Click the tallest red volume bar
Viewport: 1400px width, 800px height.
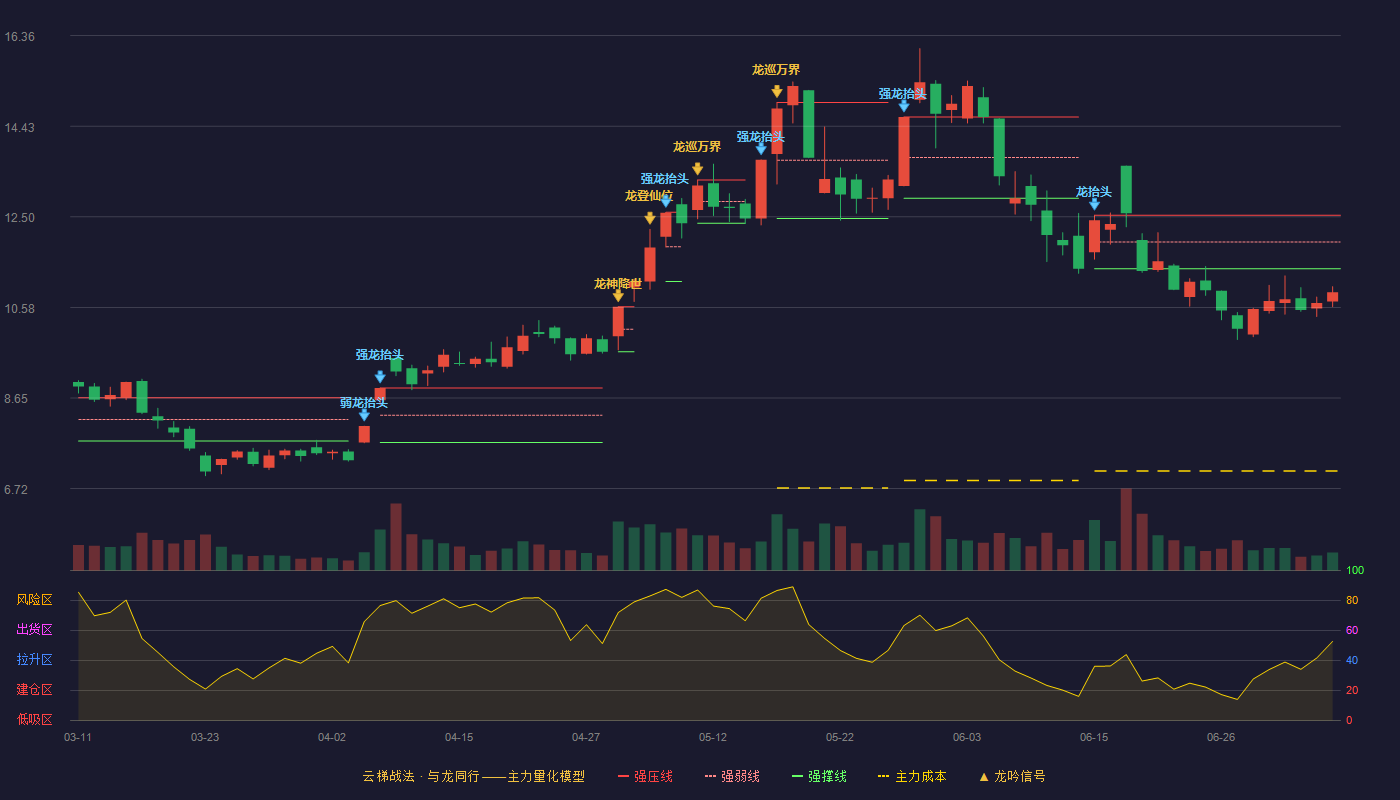(1126, 529)
